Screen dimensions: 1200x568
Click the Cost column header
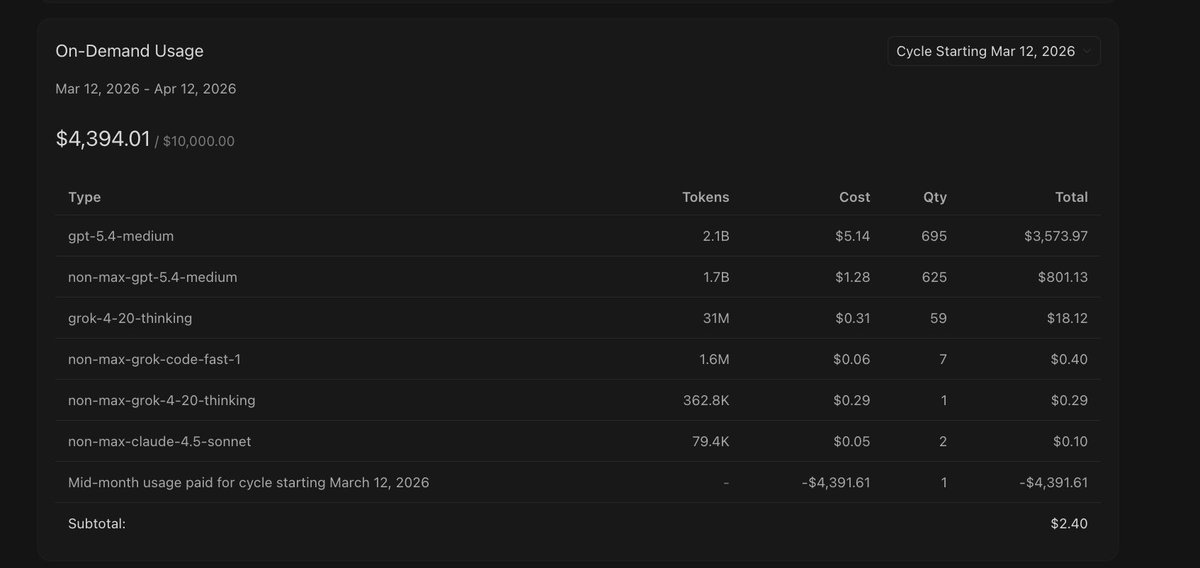pos(854,197)
